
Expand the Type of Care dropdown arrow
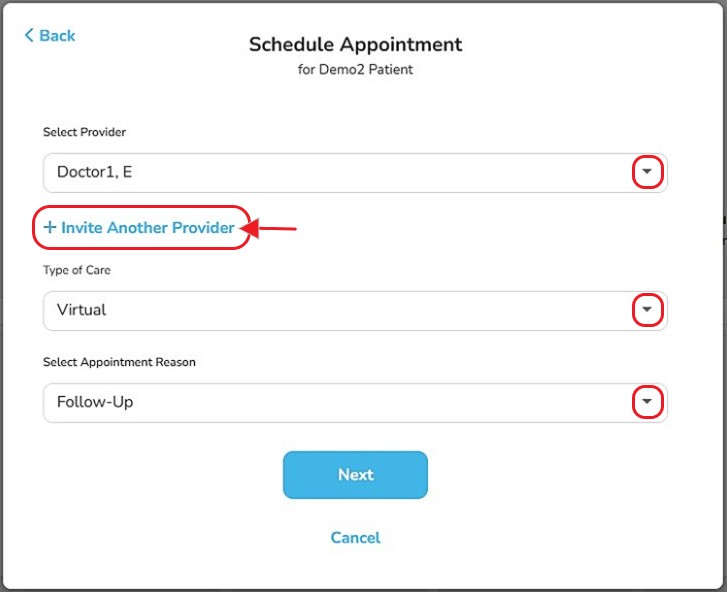click(648, 310)
